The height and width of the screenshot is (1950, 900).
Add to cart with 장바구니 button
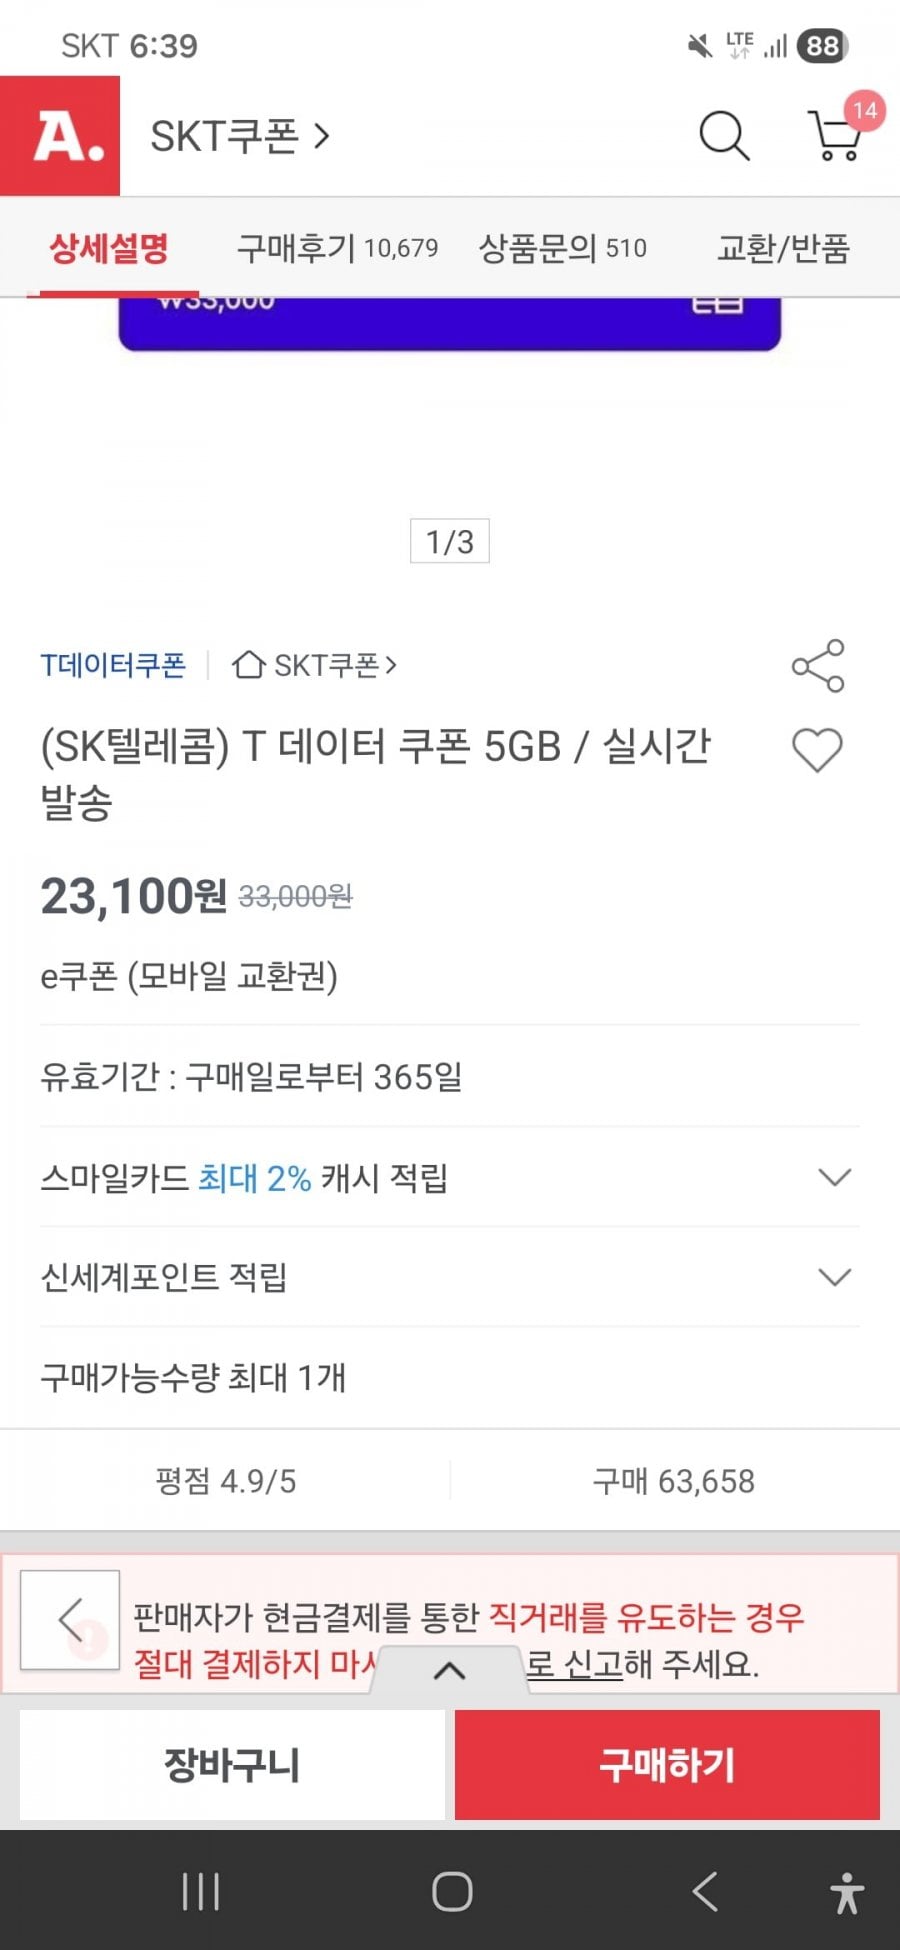click(232, 1765)
